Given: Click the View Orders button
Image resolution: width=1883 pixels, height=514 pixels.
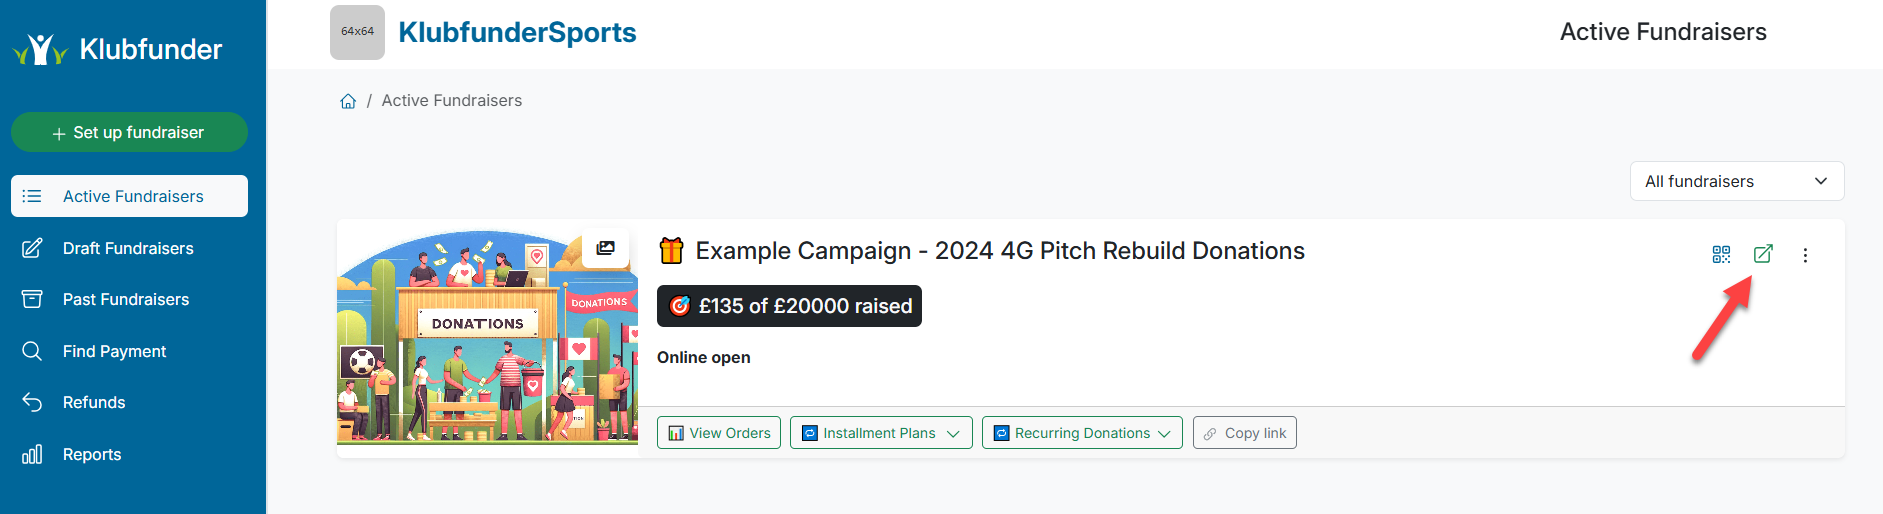Looking at the screenshot, I should [x=719, y=433].
